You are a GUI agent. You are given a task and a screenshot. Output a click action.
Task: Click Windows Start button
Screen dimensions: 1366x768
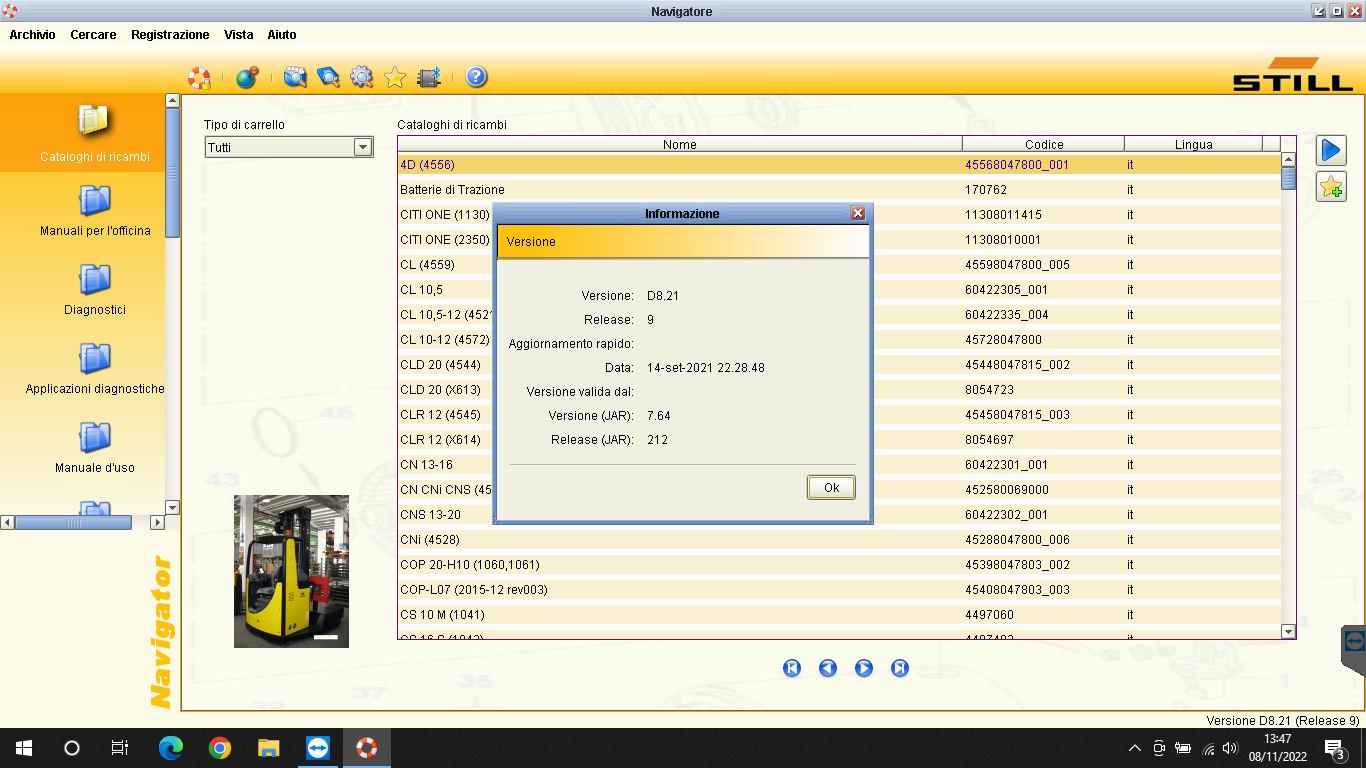(24, 748)
